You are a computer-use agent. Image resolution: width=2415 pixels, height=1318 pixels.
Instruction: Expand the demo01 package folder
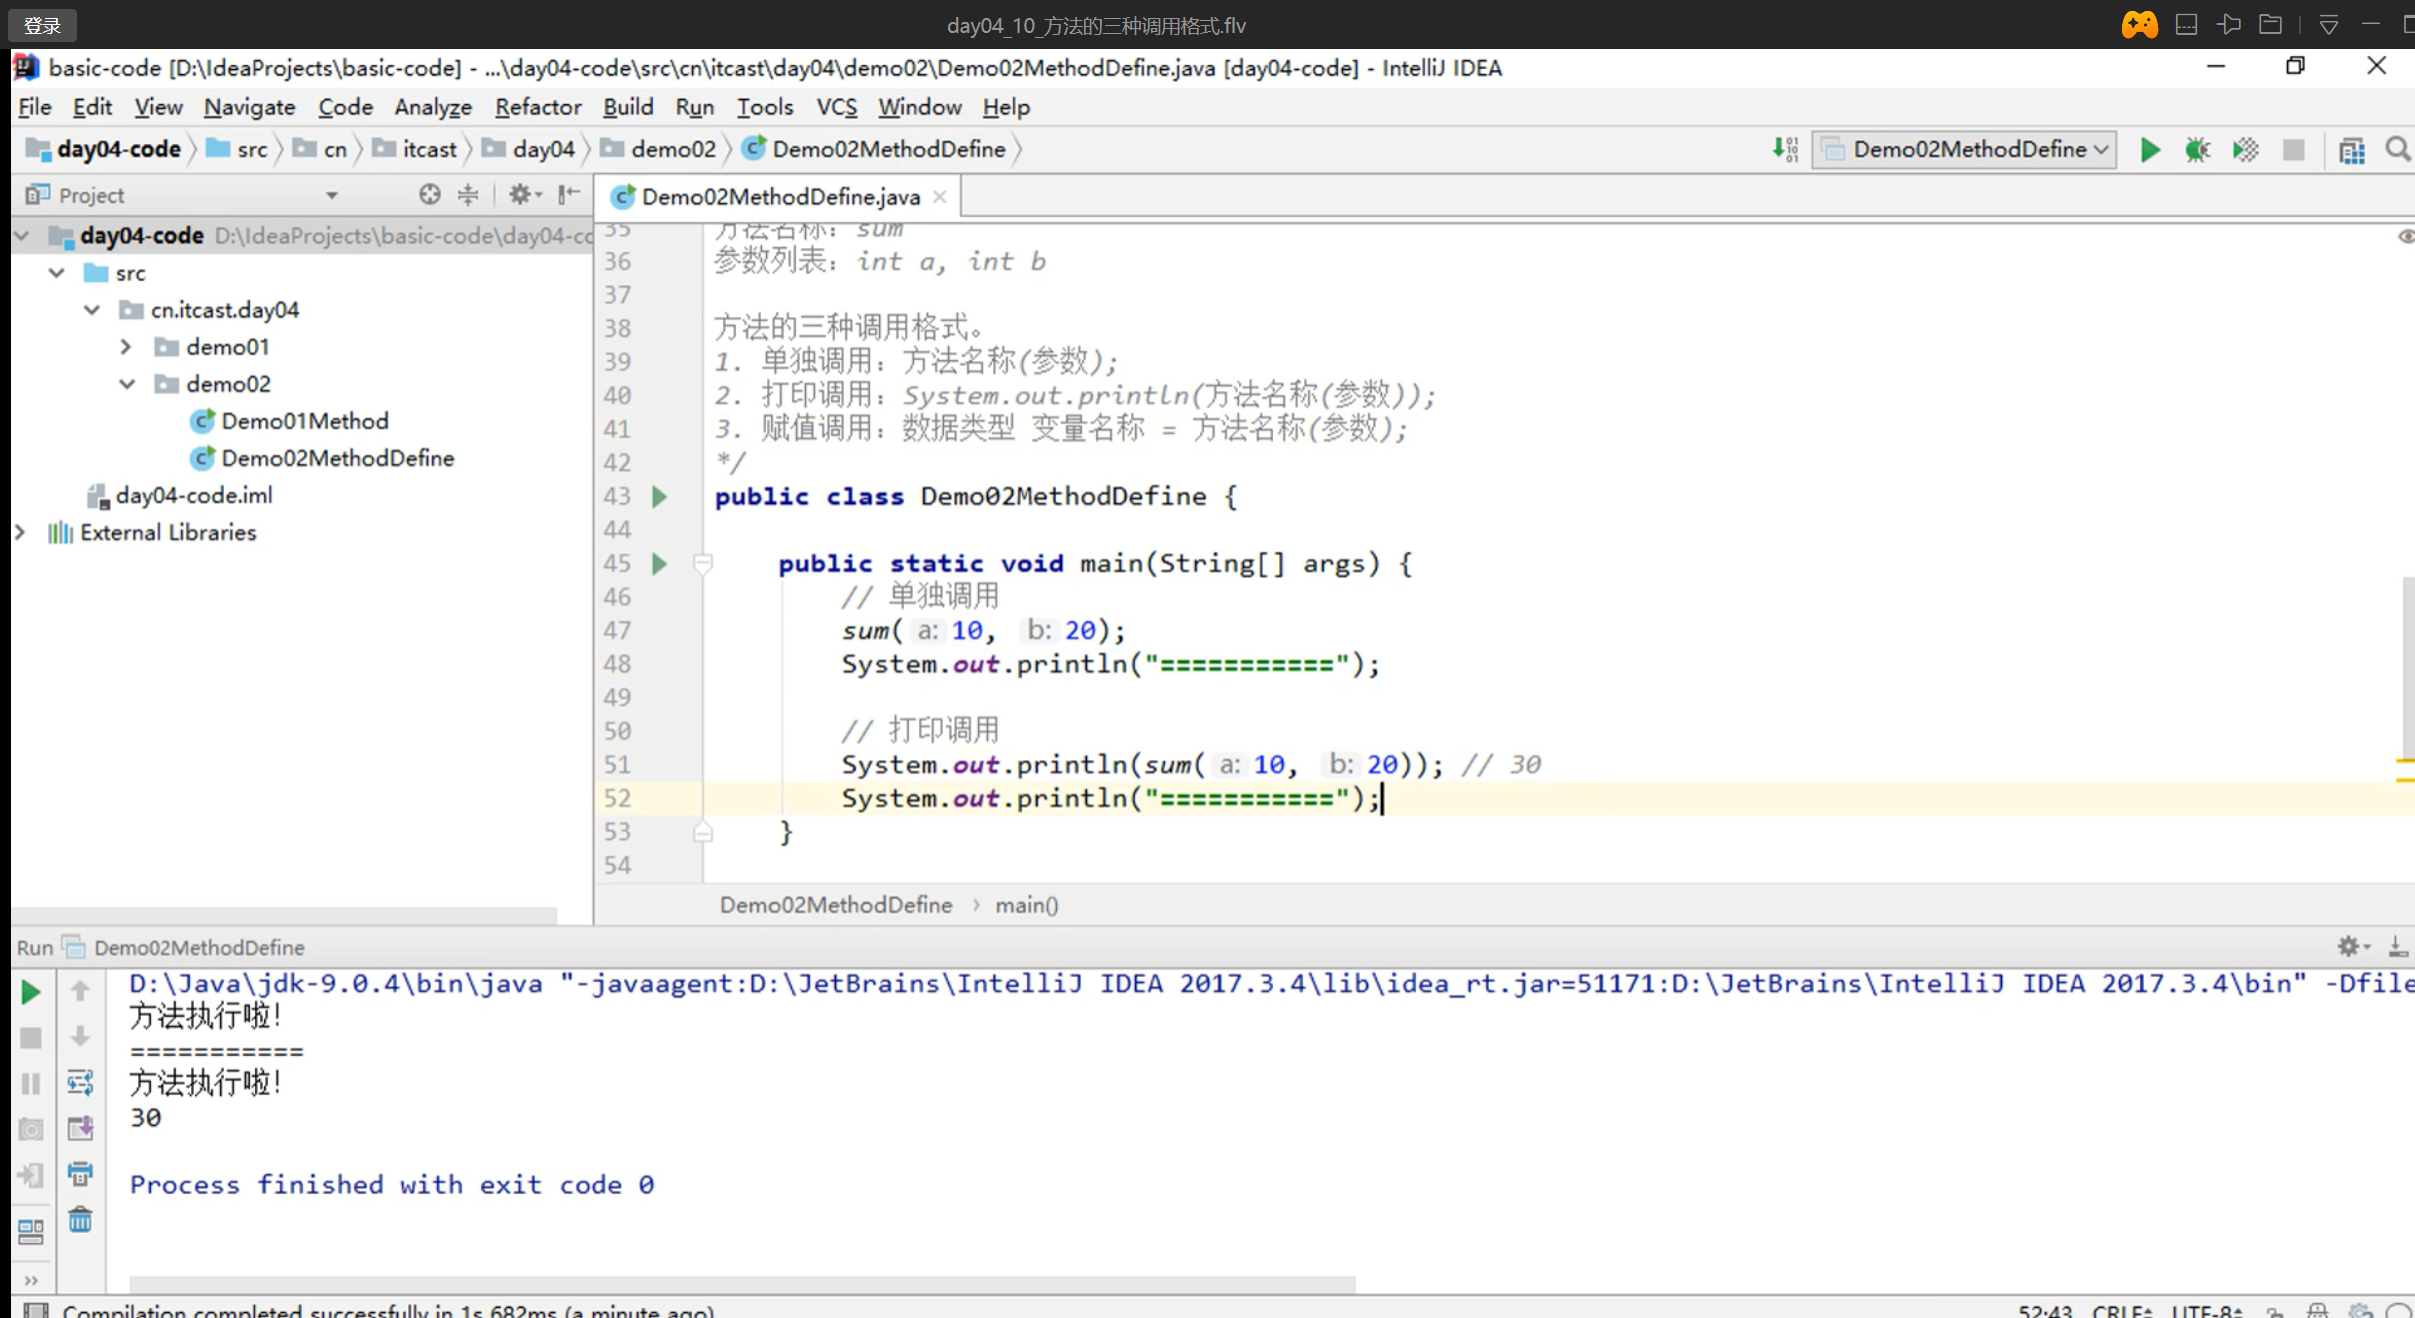coord(126,347)
